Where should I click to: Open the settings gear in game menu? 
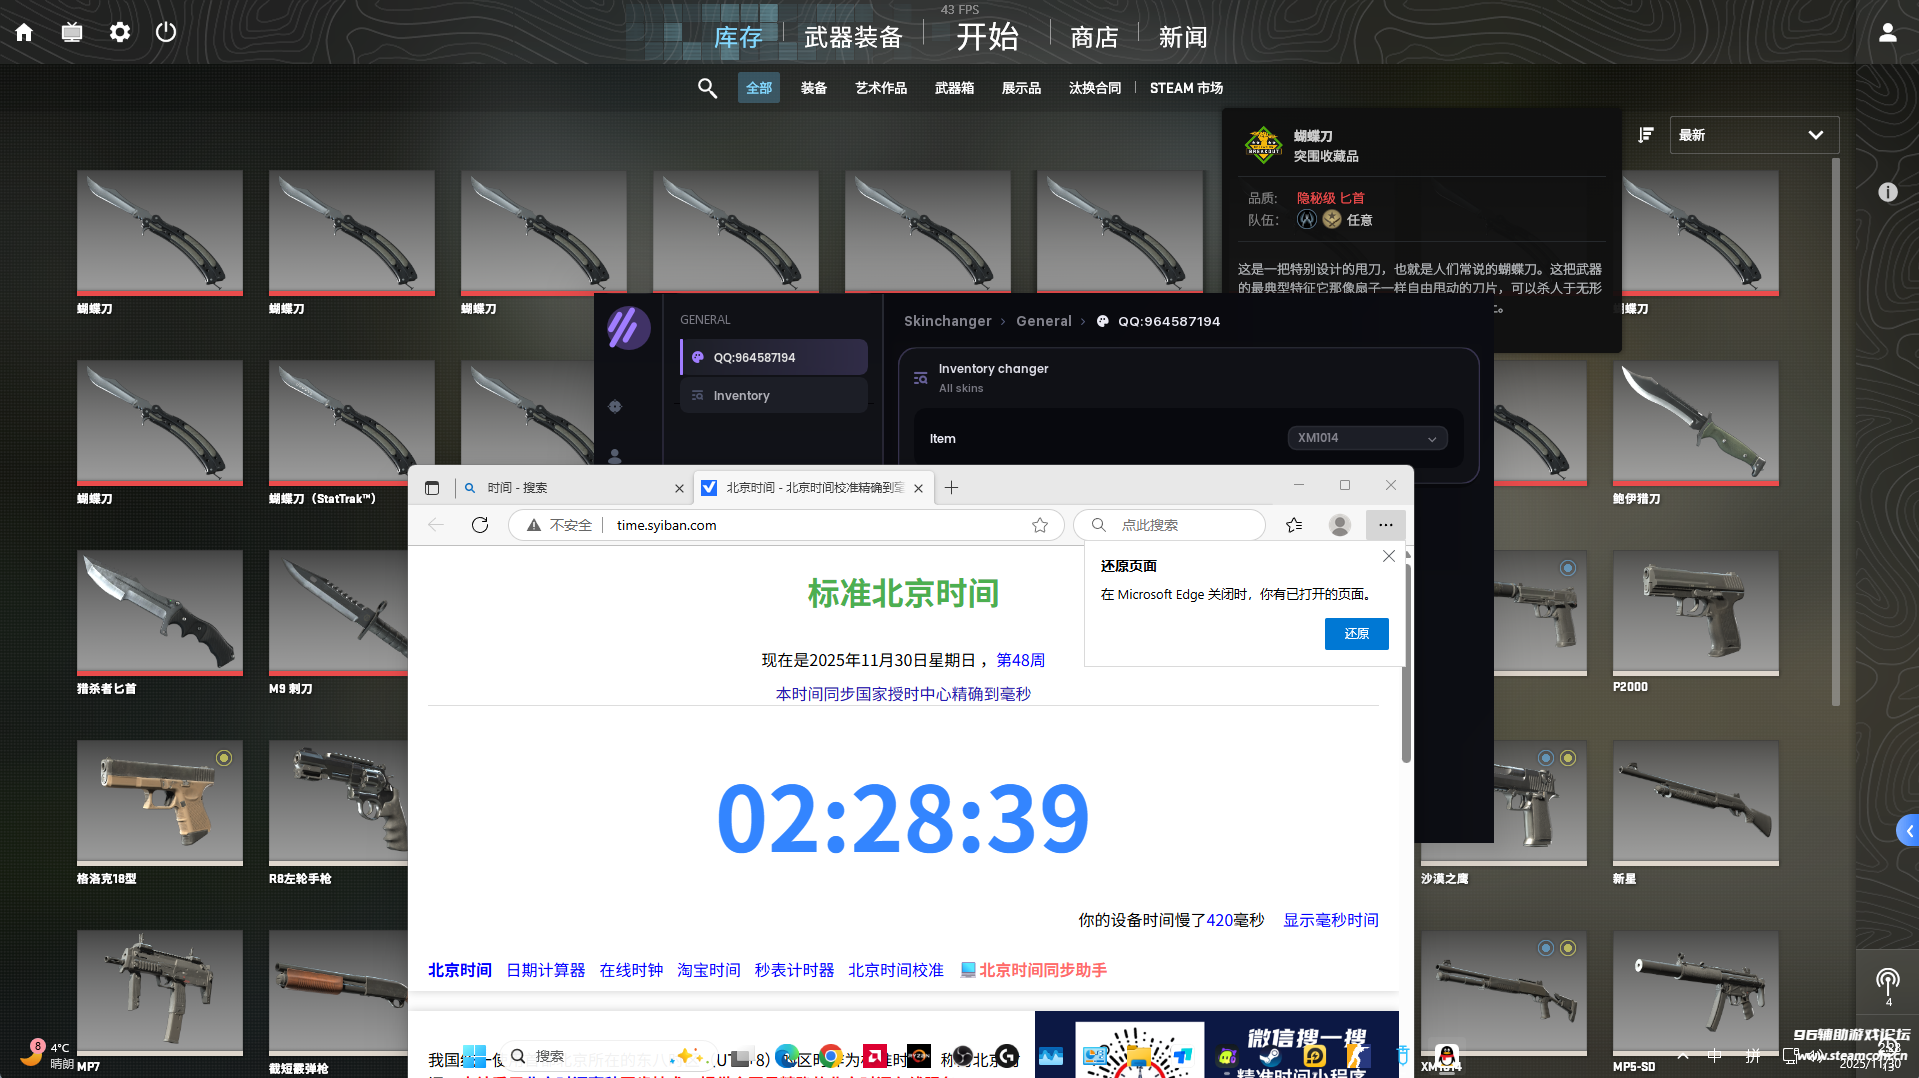(x=120, y=33)
